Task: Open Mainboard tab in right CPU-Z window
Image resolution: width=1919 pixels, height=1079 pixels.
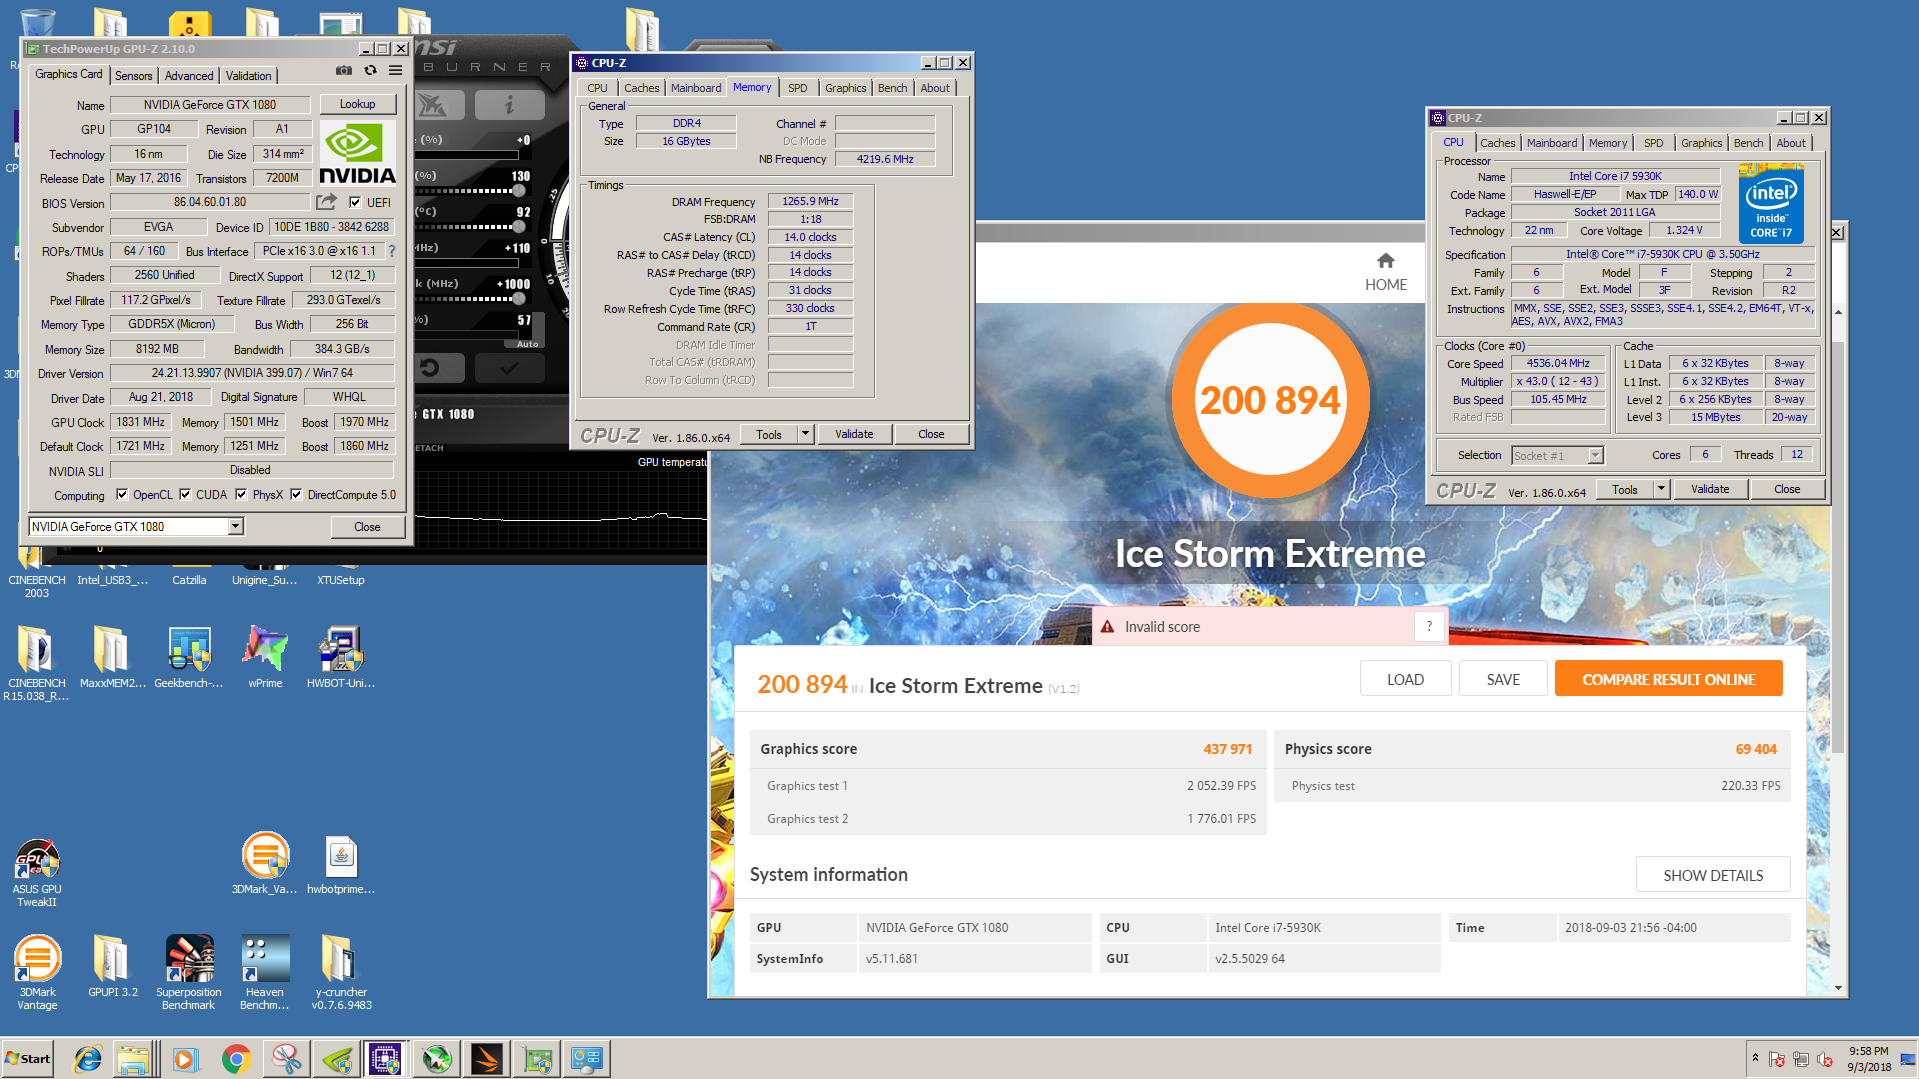Action: click(1551, 143)
